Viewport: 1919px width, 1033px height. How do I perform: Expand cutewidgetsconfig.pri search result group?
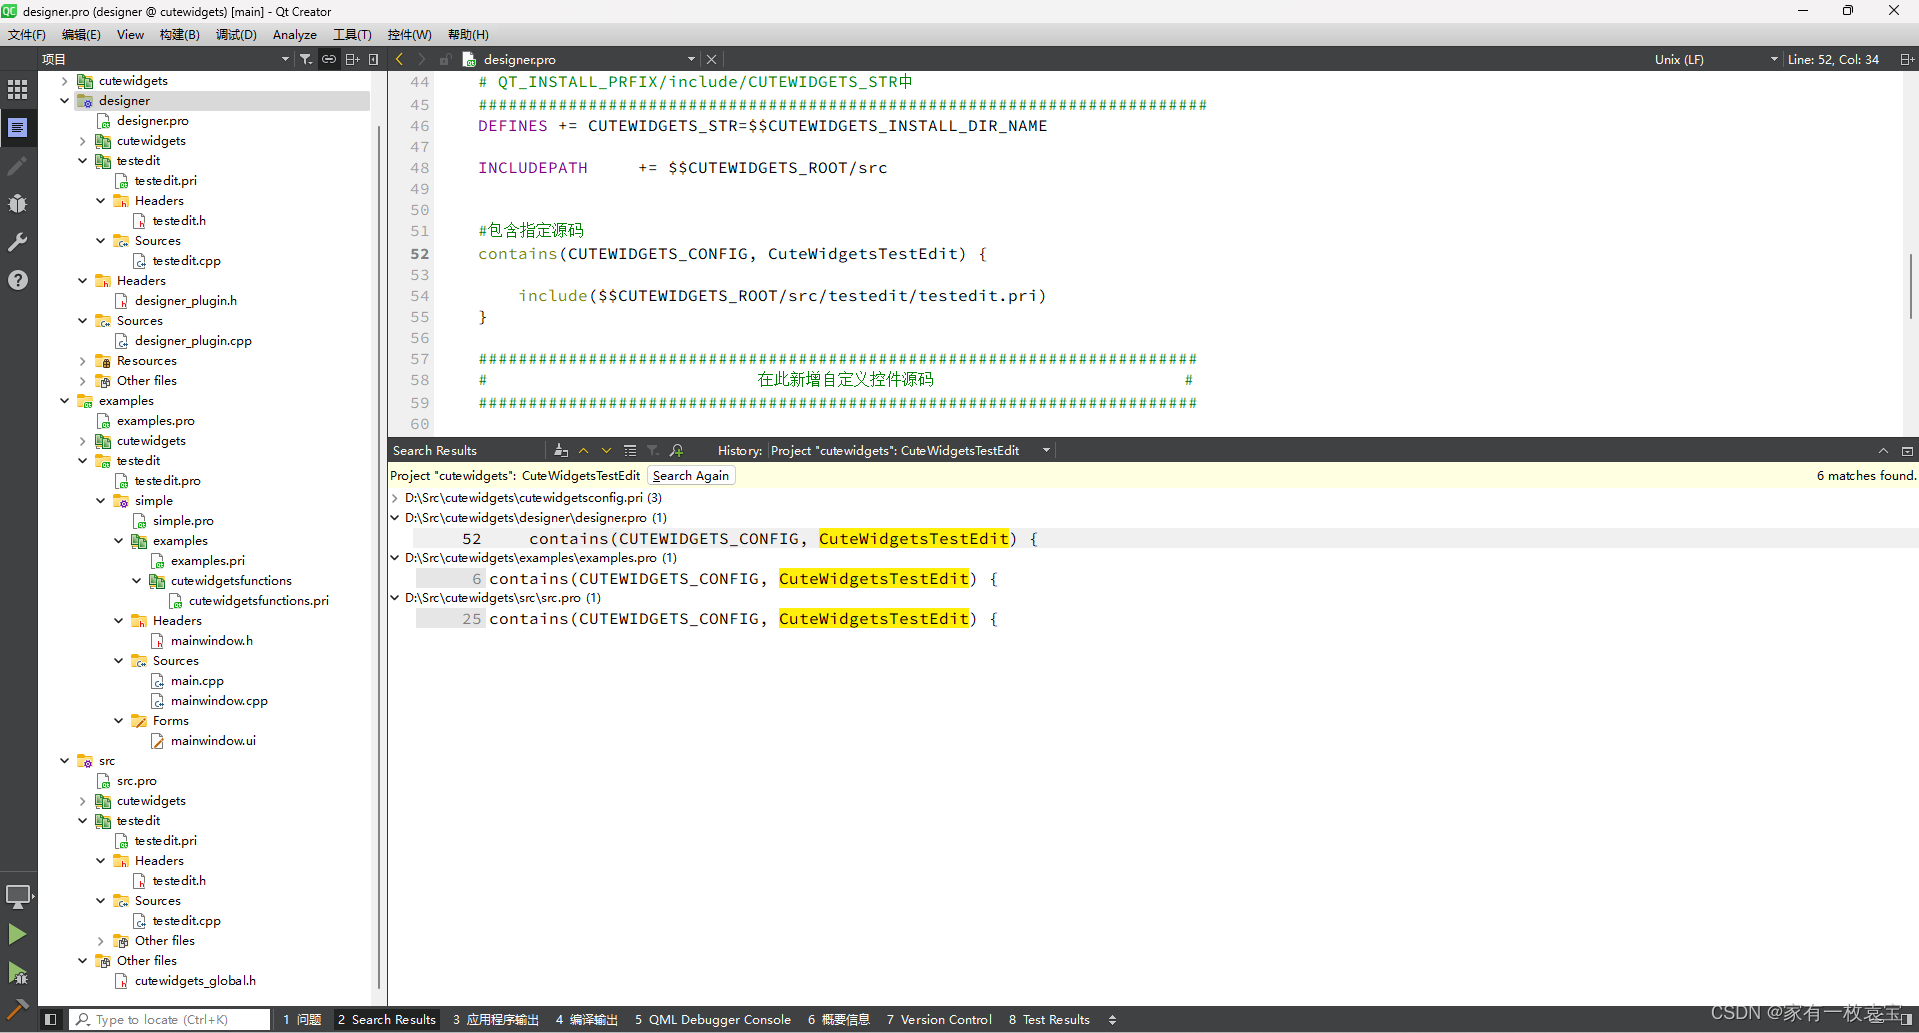coord(395,497)
